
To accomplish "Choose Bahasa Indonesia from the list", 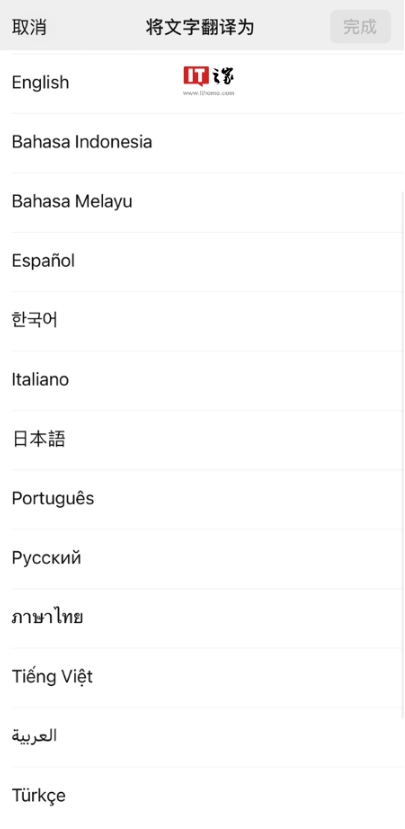I will click(x=202, y=143).
